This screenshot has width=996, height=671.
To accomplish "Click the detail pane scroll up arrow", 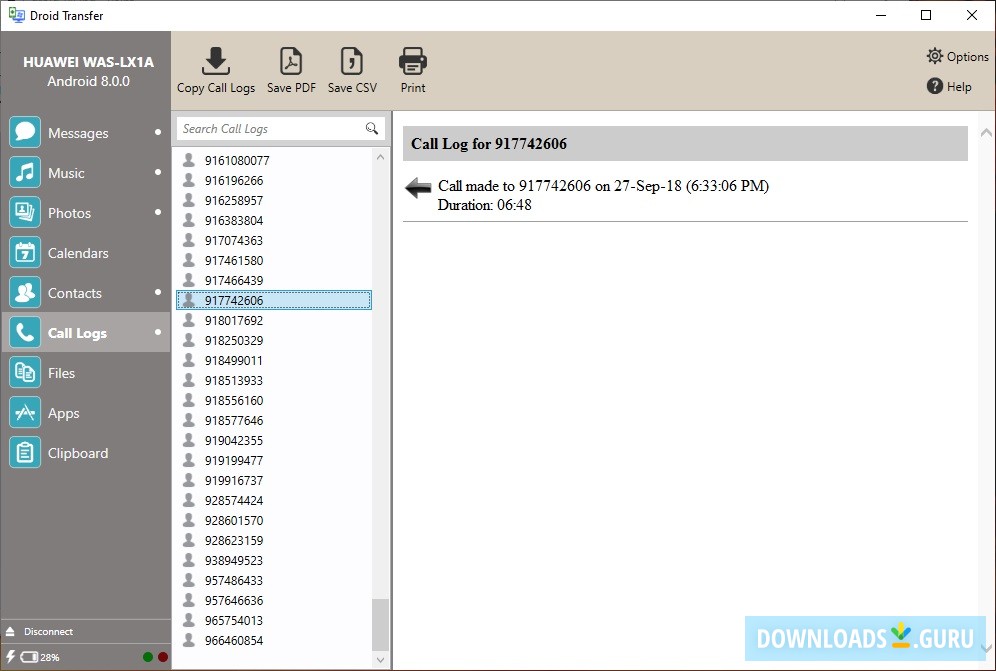I will [986, 133].
